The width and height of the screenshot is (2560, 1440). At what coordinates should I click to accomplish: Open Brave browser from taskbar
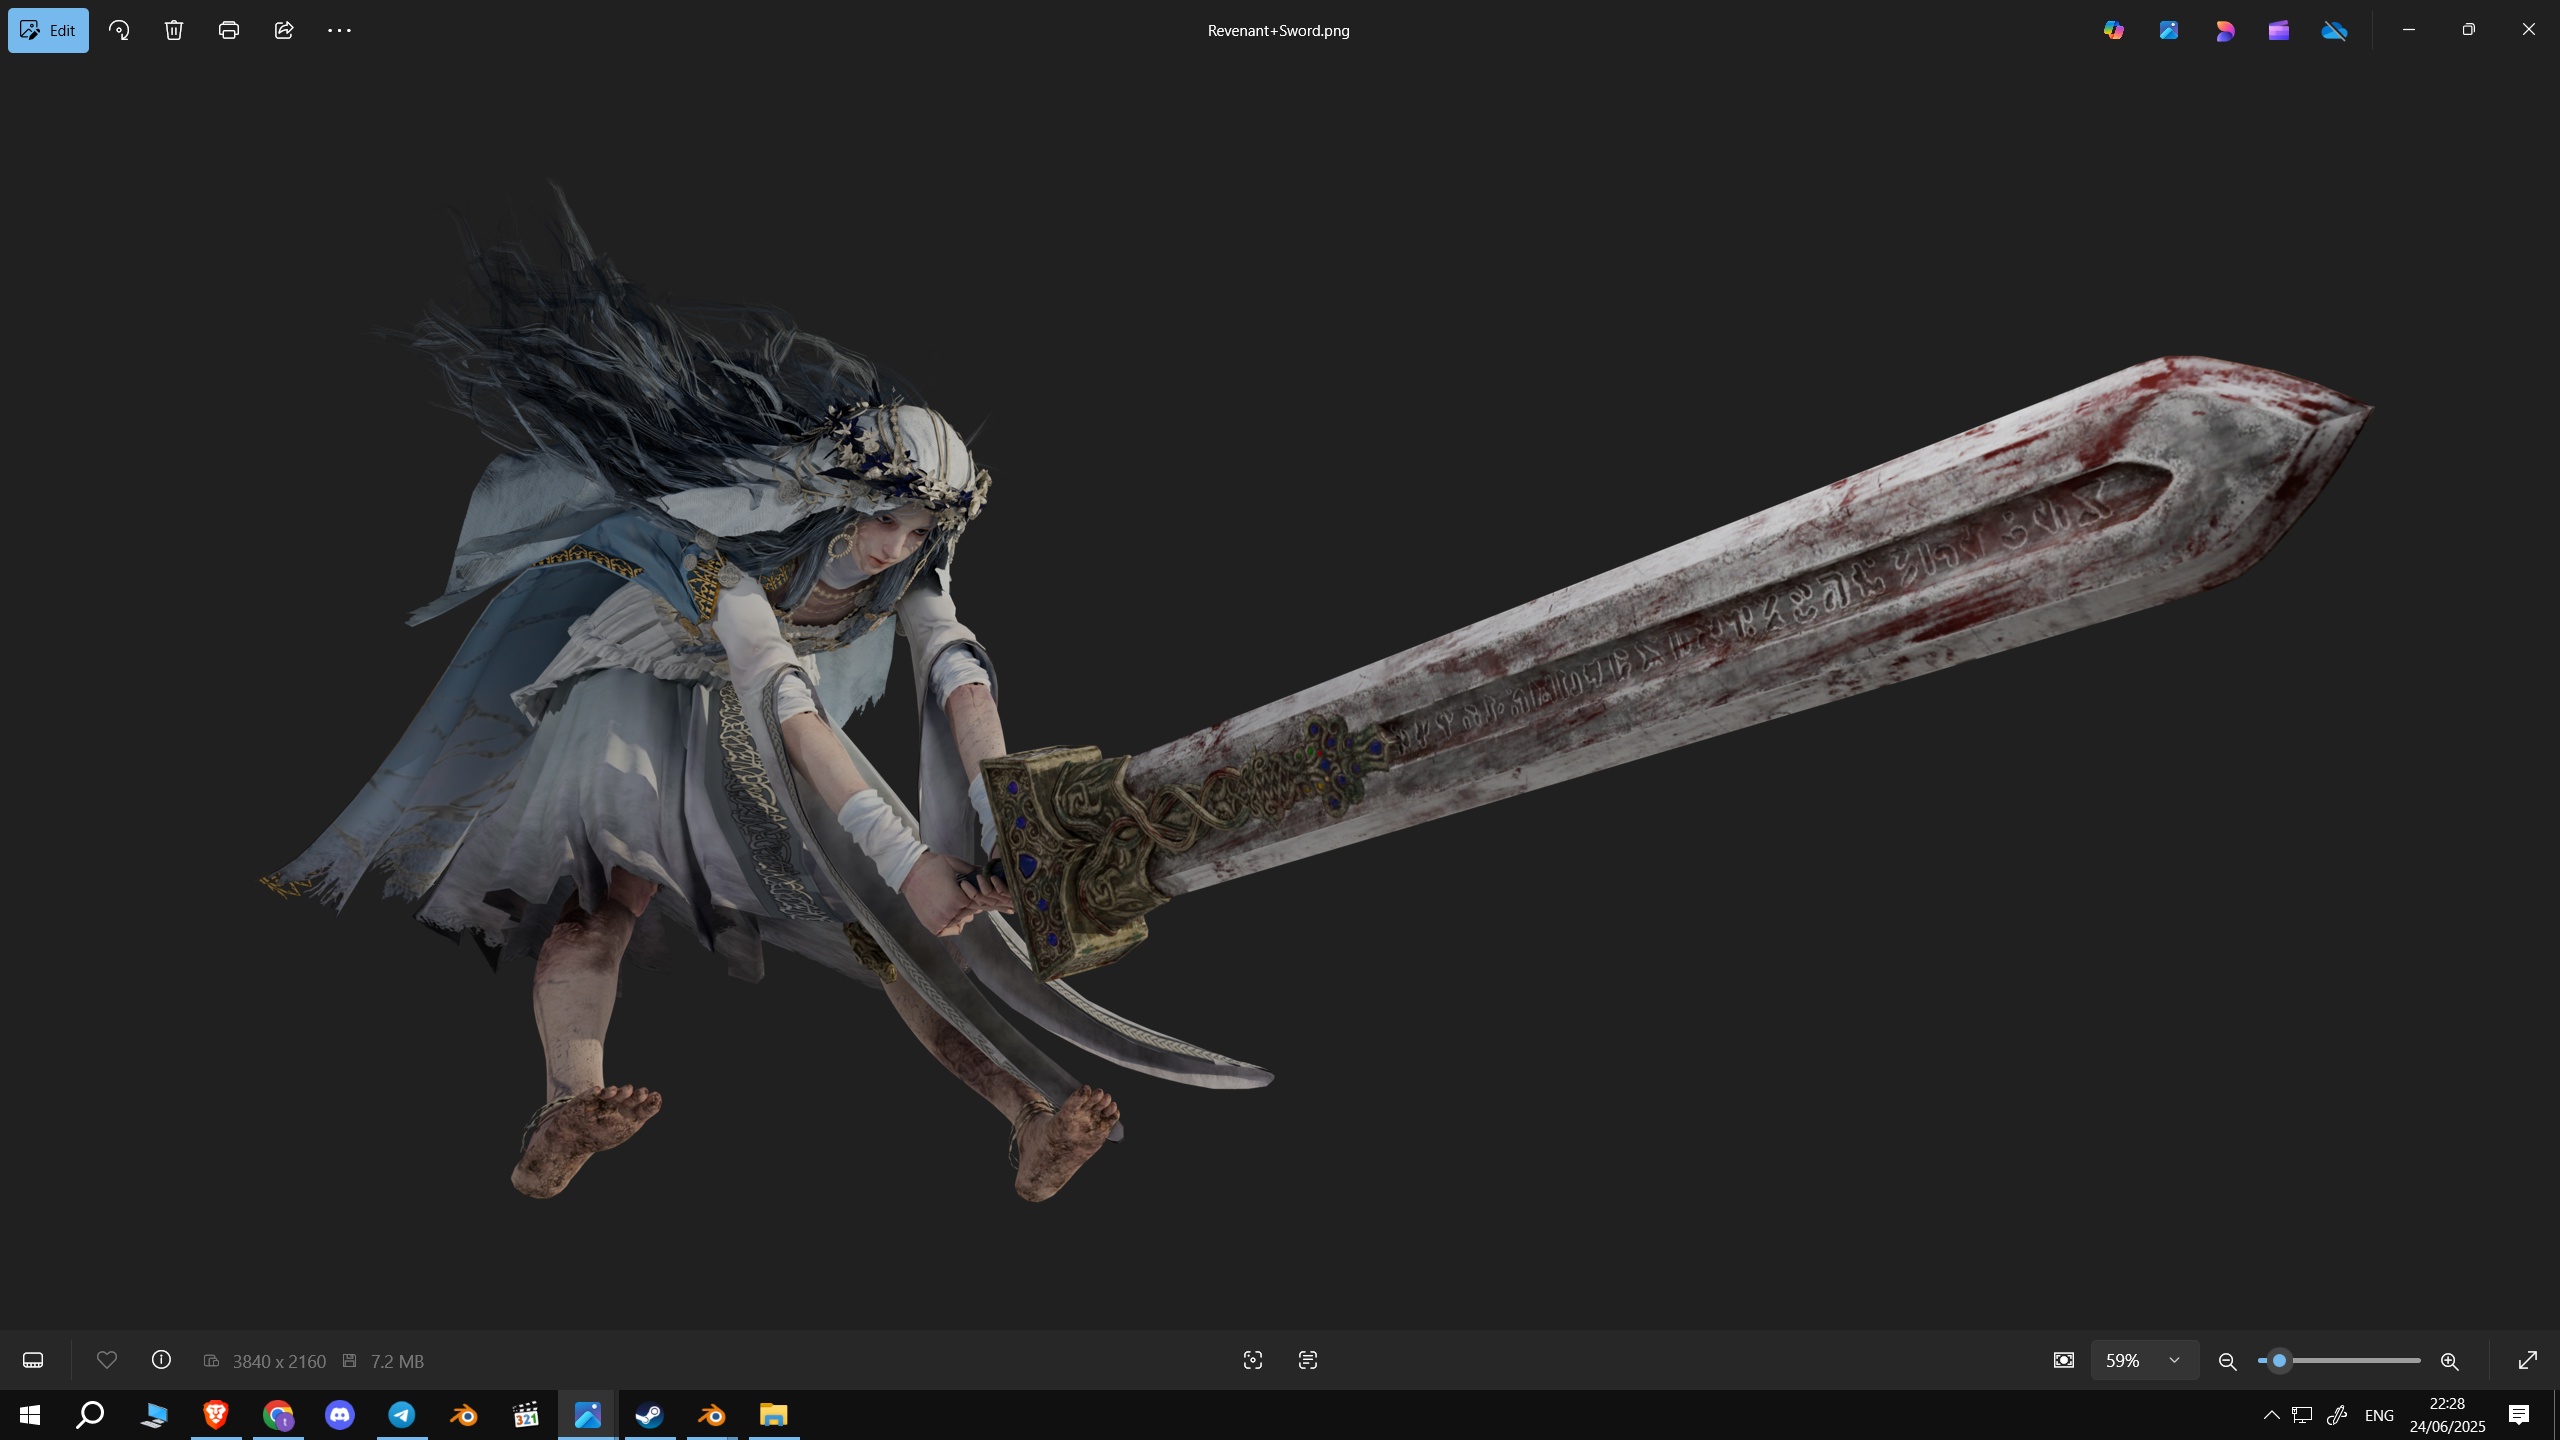216,1415
